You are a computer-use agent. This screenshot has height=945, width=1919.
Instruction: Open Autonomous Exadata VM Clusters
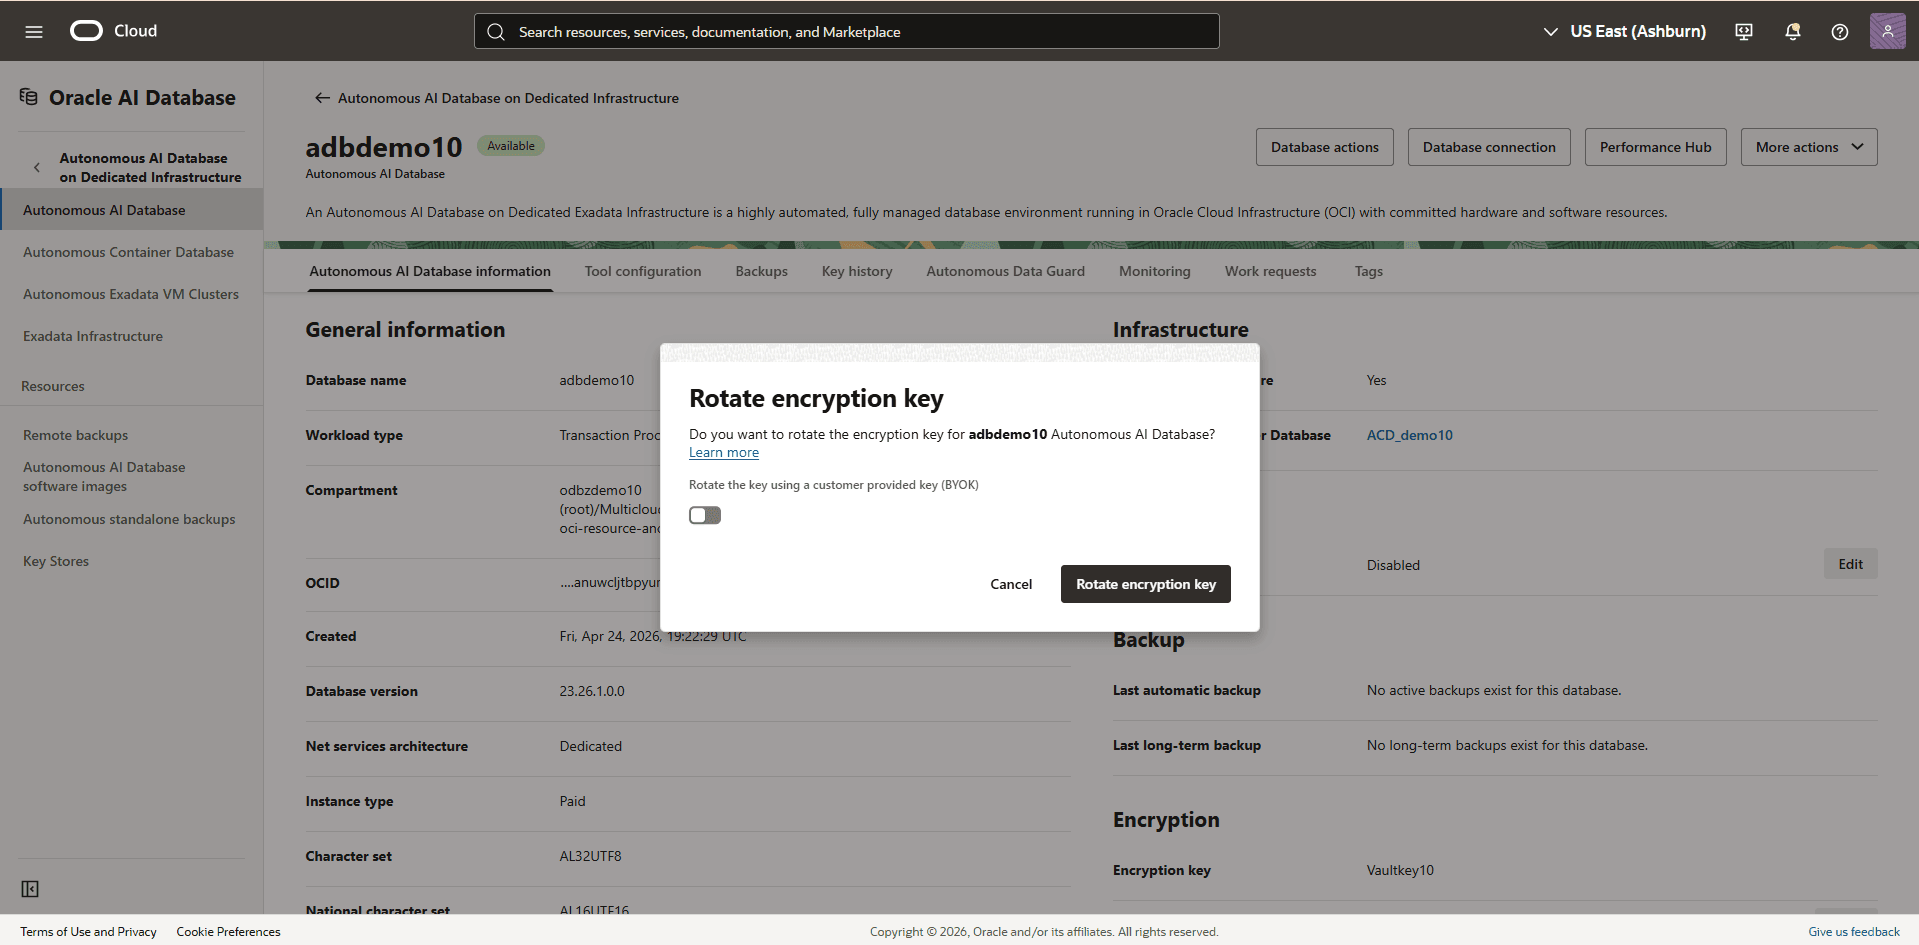(x=131, y=294)
